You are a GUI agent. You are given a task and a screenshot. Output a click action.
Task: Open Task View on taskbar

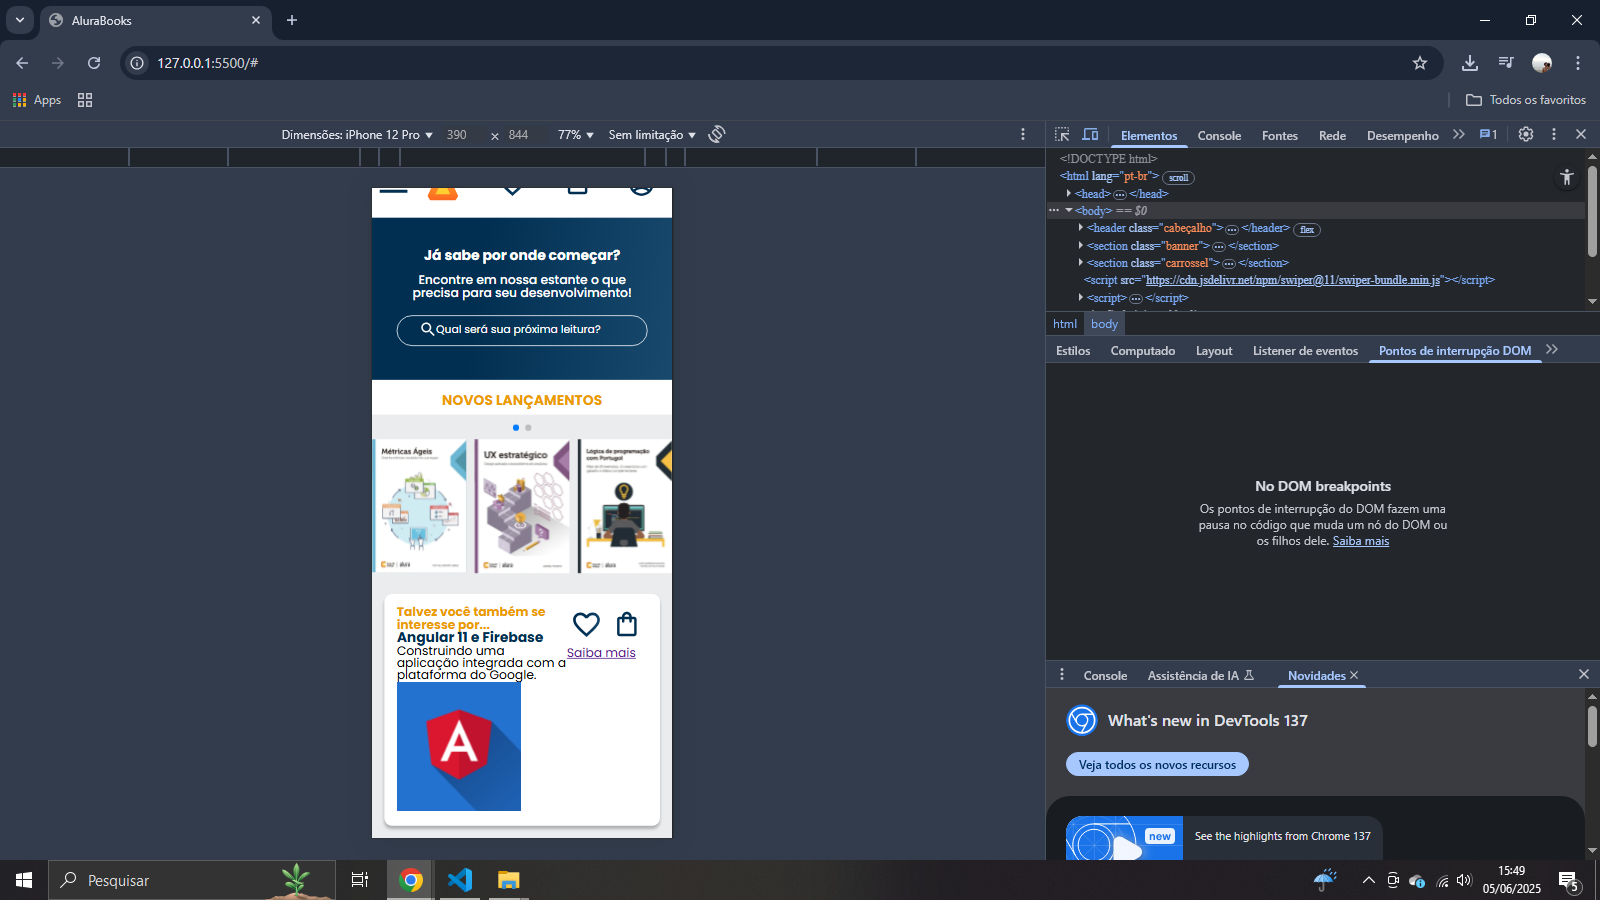pyautogui.click(x=360, y=880)
